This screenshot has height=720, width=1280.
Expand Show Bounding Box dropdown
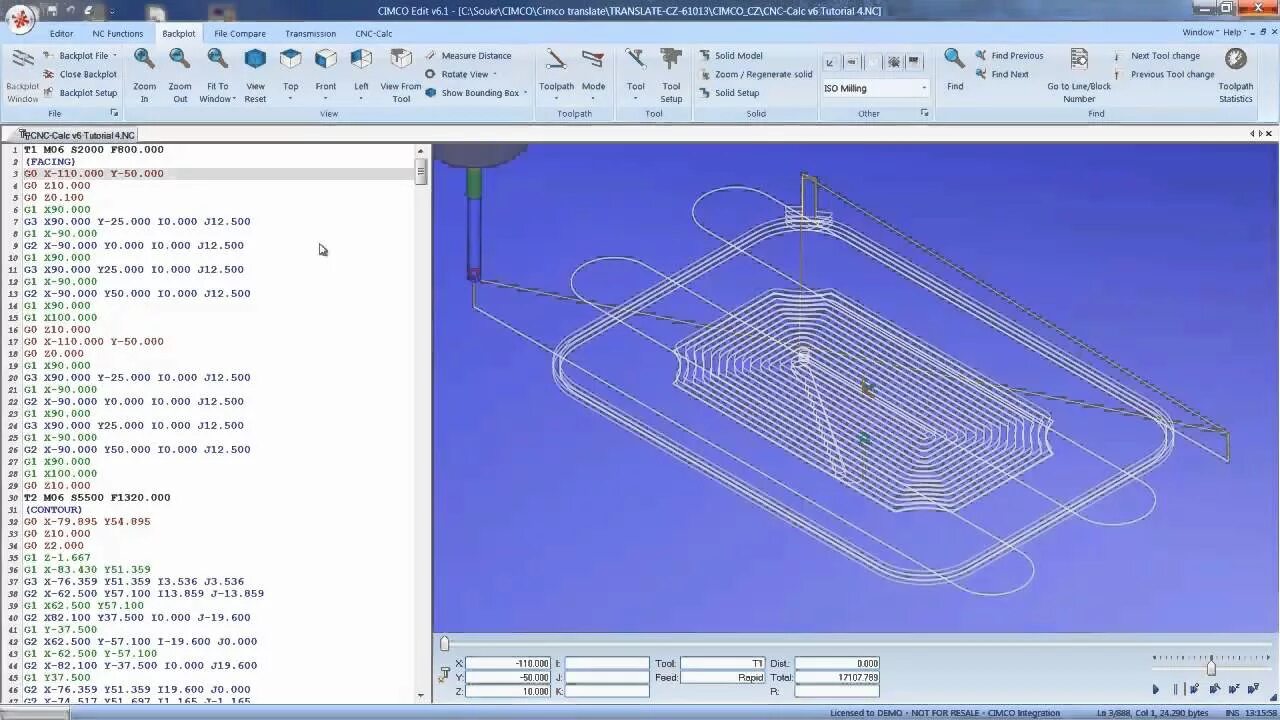[x=525, y=93]
